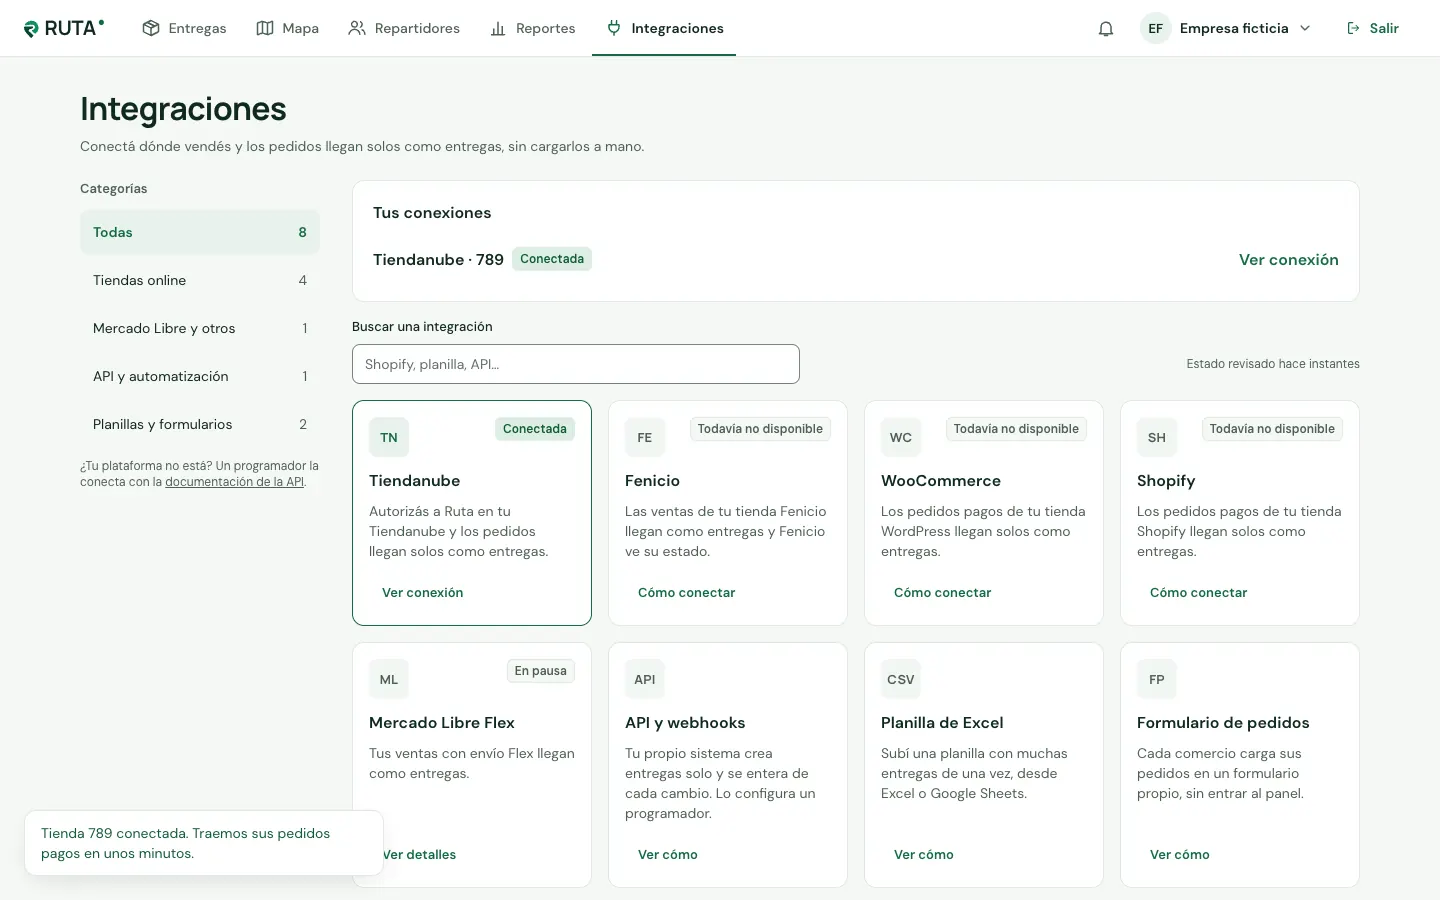Click the FP Formulario card icon
The width and height of the screenshot is (1440, 900).
1157,679
